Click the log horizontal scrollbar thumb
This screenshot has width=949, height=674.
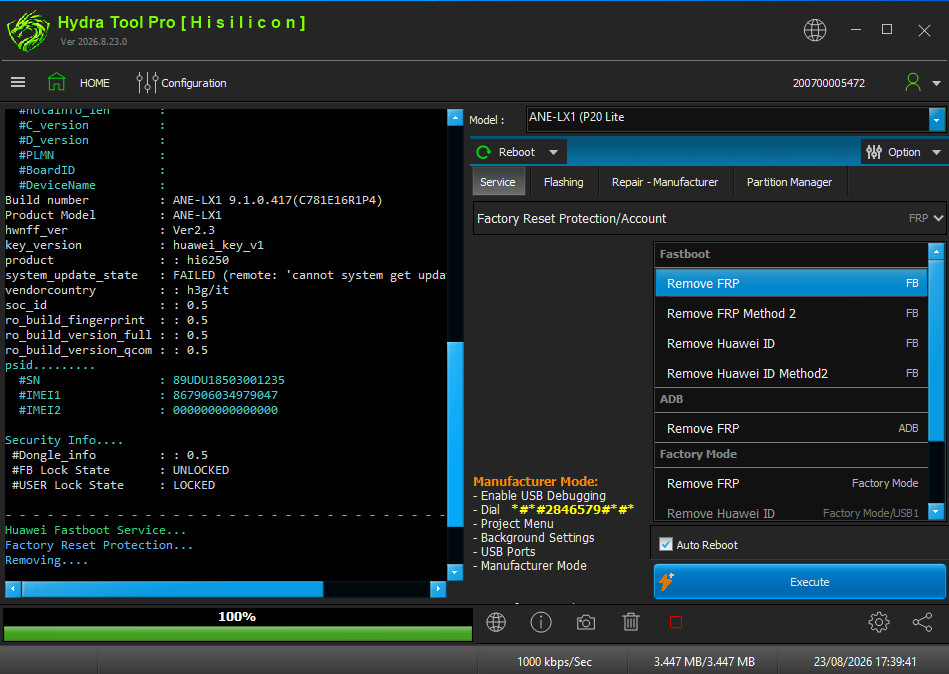172,588
